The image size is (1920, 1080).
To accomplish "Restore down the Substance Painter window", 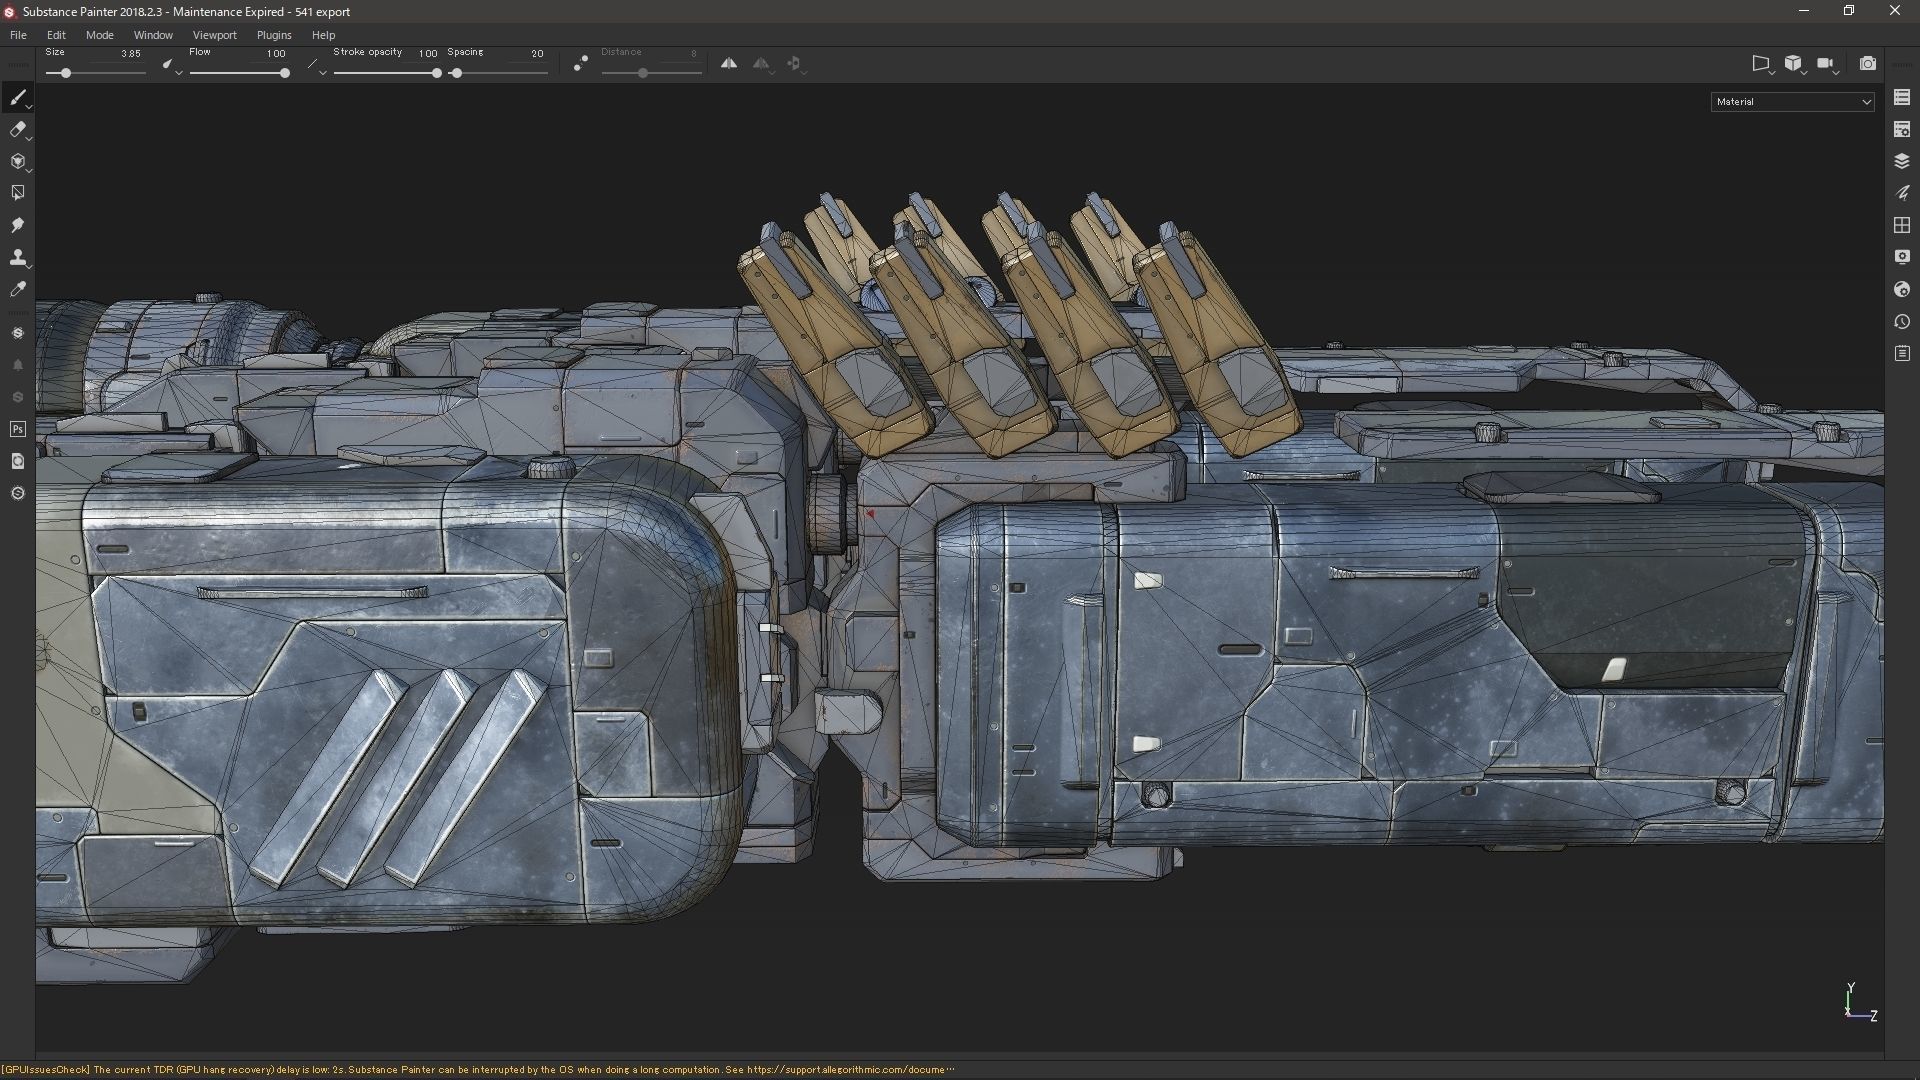I will [x=1849, y=11].
